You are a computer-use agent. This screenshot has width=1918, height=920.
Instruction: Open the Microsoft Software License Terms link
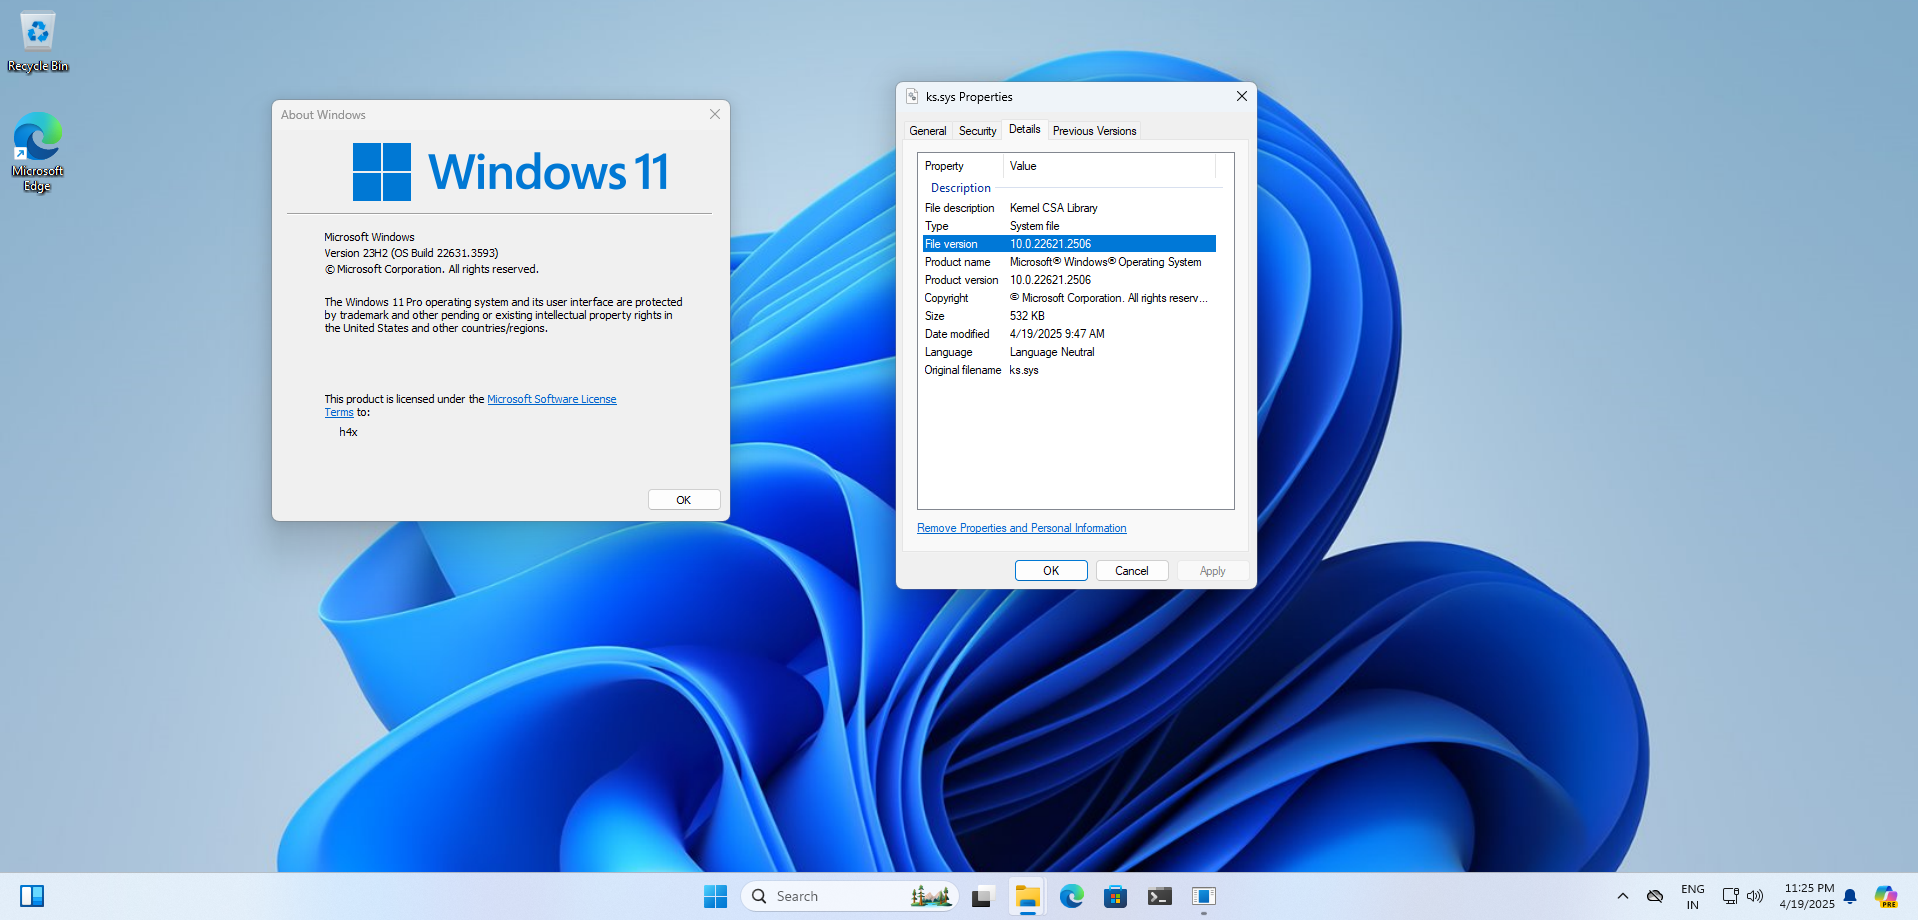click(x=551, y=399)
